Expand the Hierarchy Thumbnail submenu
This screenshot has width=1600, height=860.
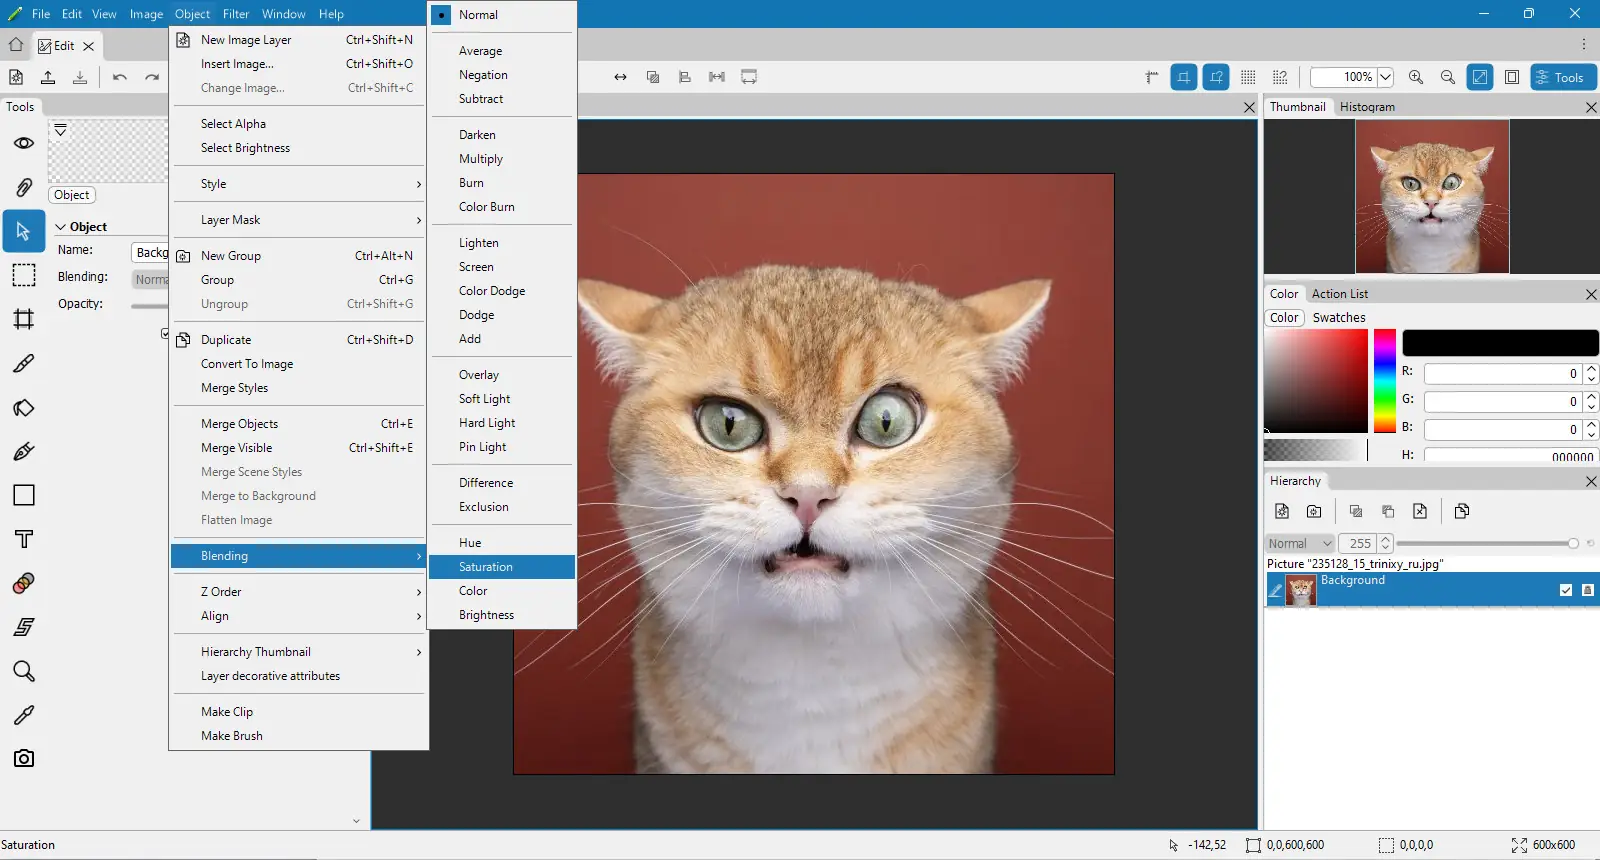click(x=298, y=652)
